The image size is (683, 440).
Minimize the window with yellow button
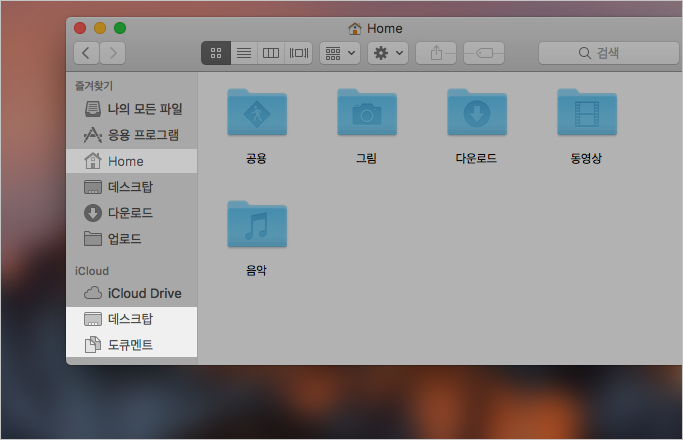100,28
